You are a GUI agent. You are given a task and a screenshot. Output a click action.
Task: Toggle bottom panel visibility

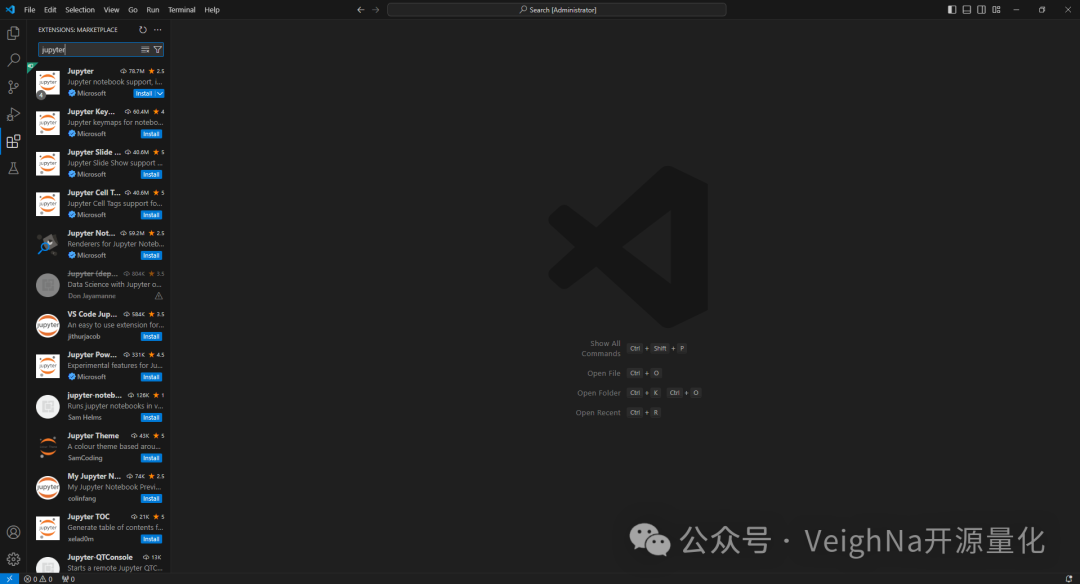pos(967,10)
